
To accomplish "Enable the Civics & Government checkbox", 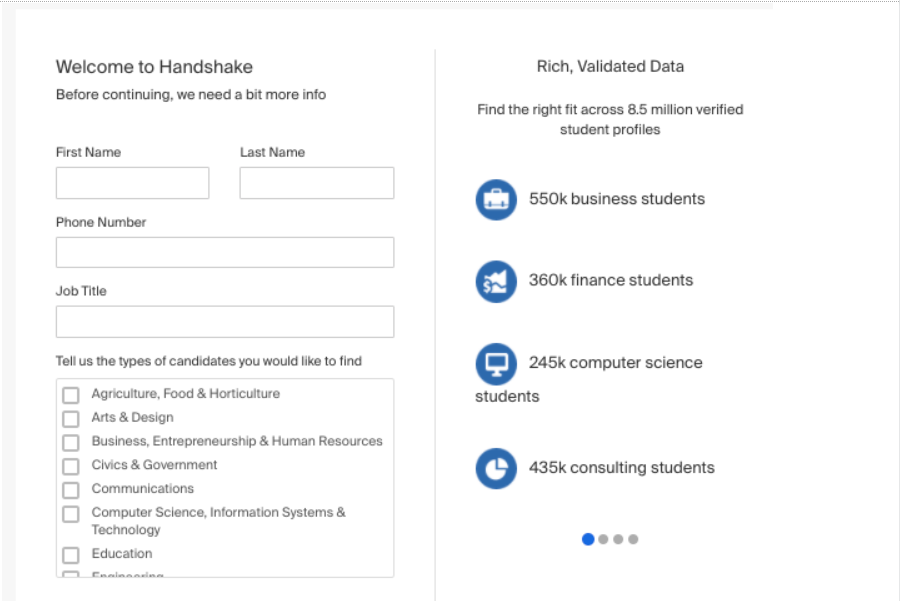I will (x=71, y=466).
